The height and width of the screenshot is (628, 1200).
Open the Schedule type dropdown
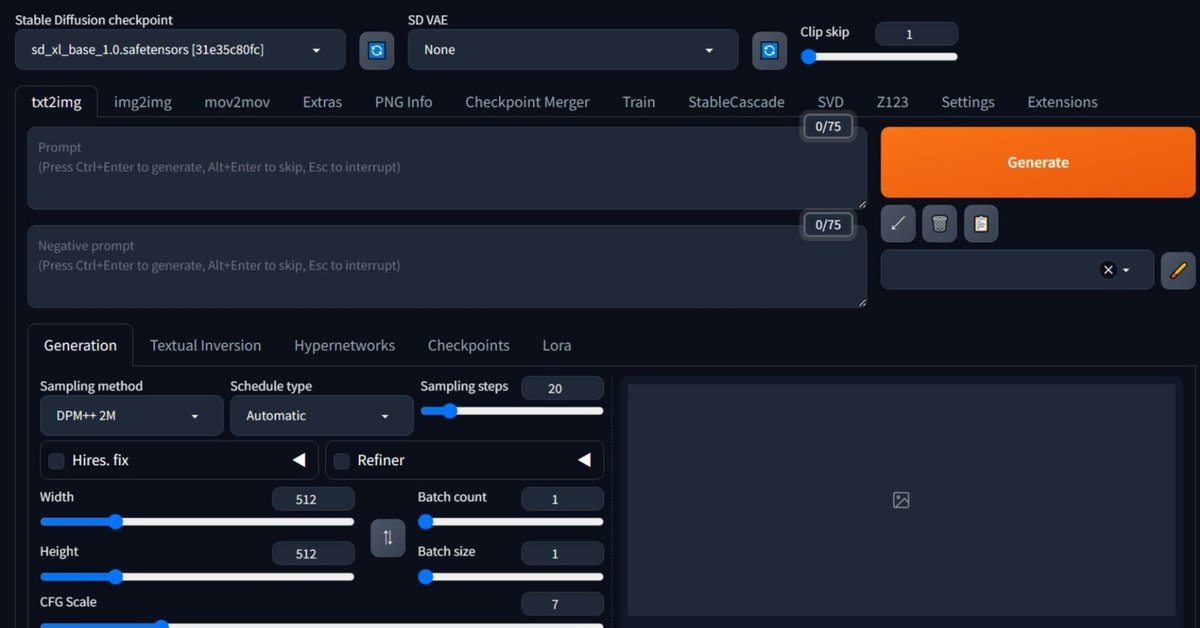tap(321, 415)
